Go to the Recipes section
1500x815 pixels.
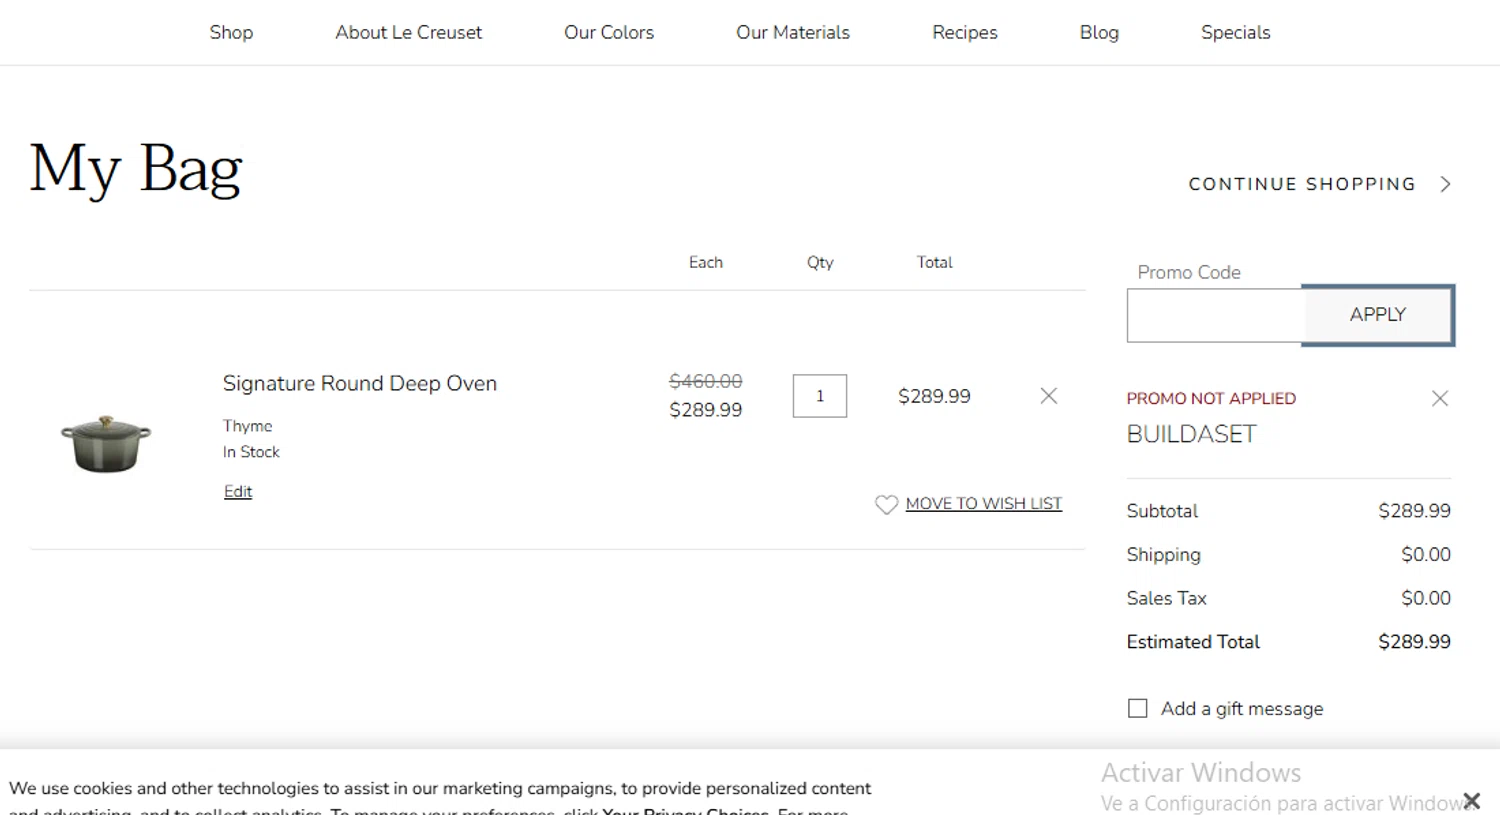tap(964, 32)
